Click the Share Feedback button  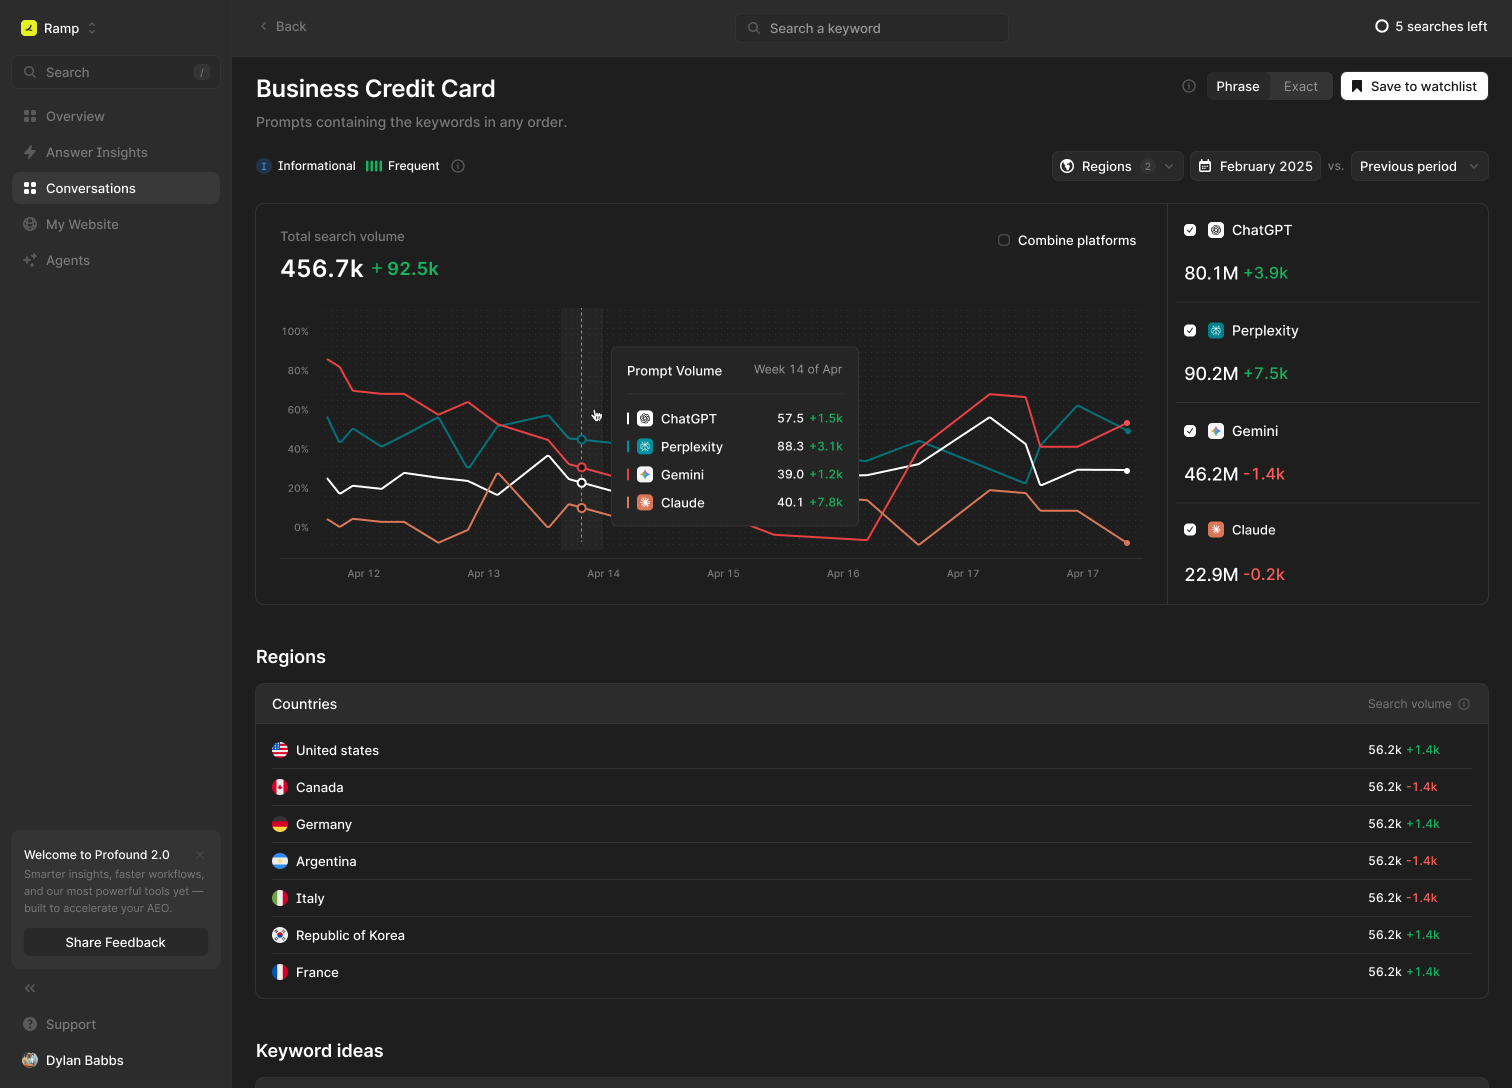click(x=116, y=942)
